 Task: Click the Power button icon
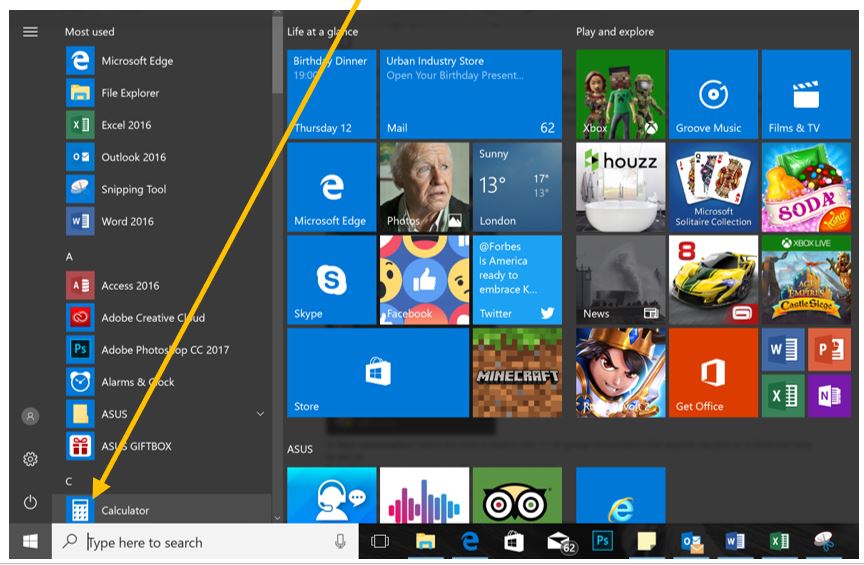[30, 502]
